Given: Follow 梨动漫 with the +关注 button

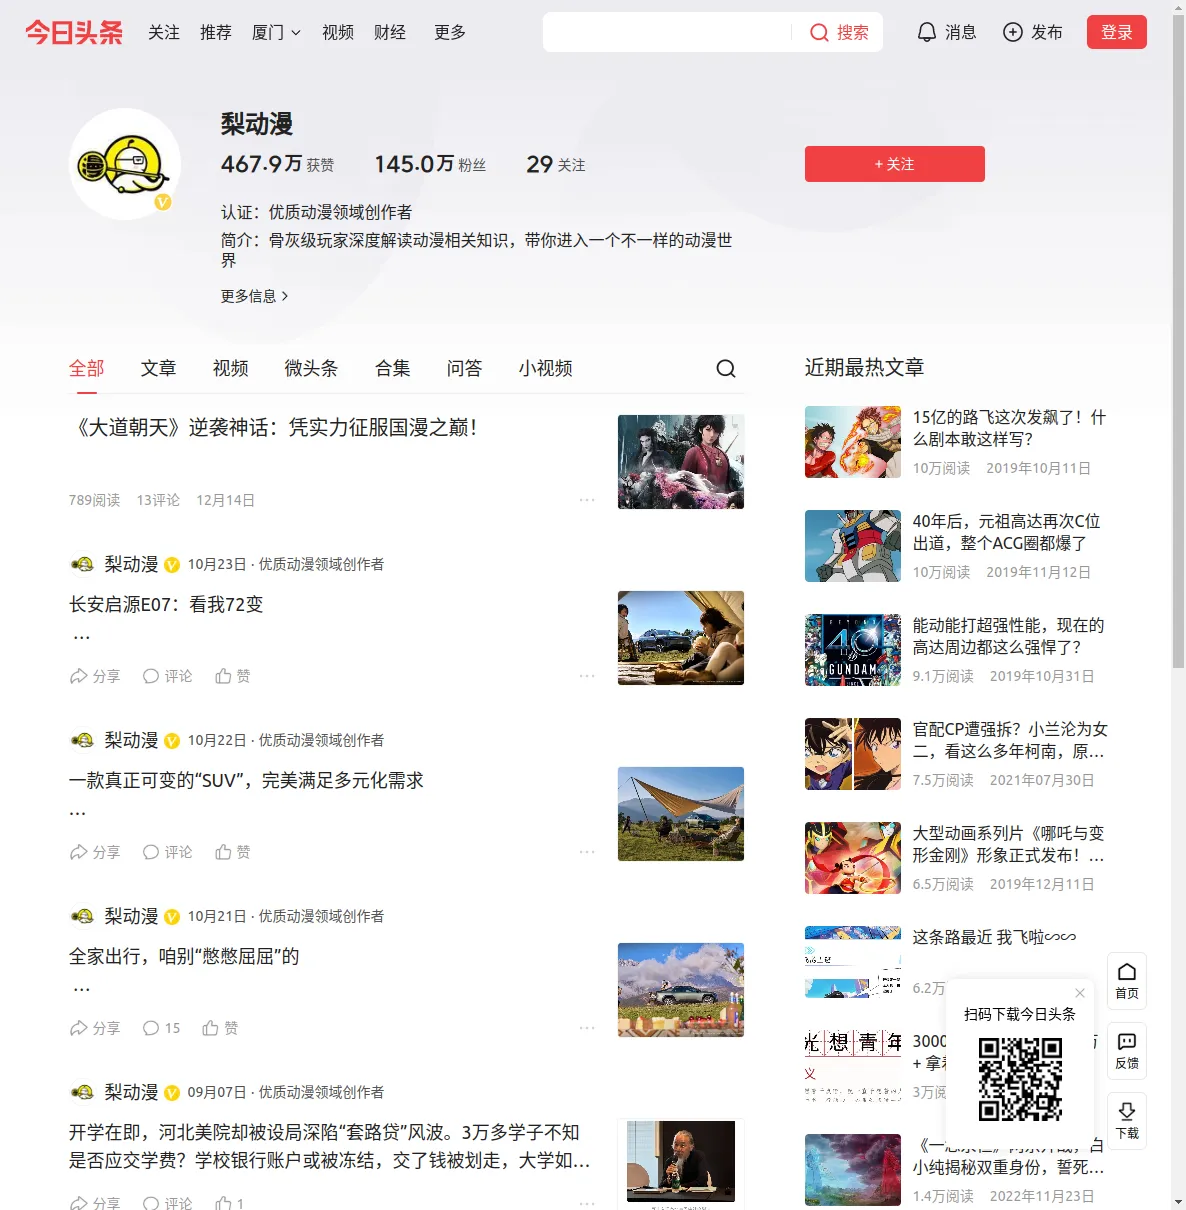Looking at the screenshot, I should 894,164.
